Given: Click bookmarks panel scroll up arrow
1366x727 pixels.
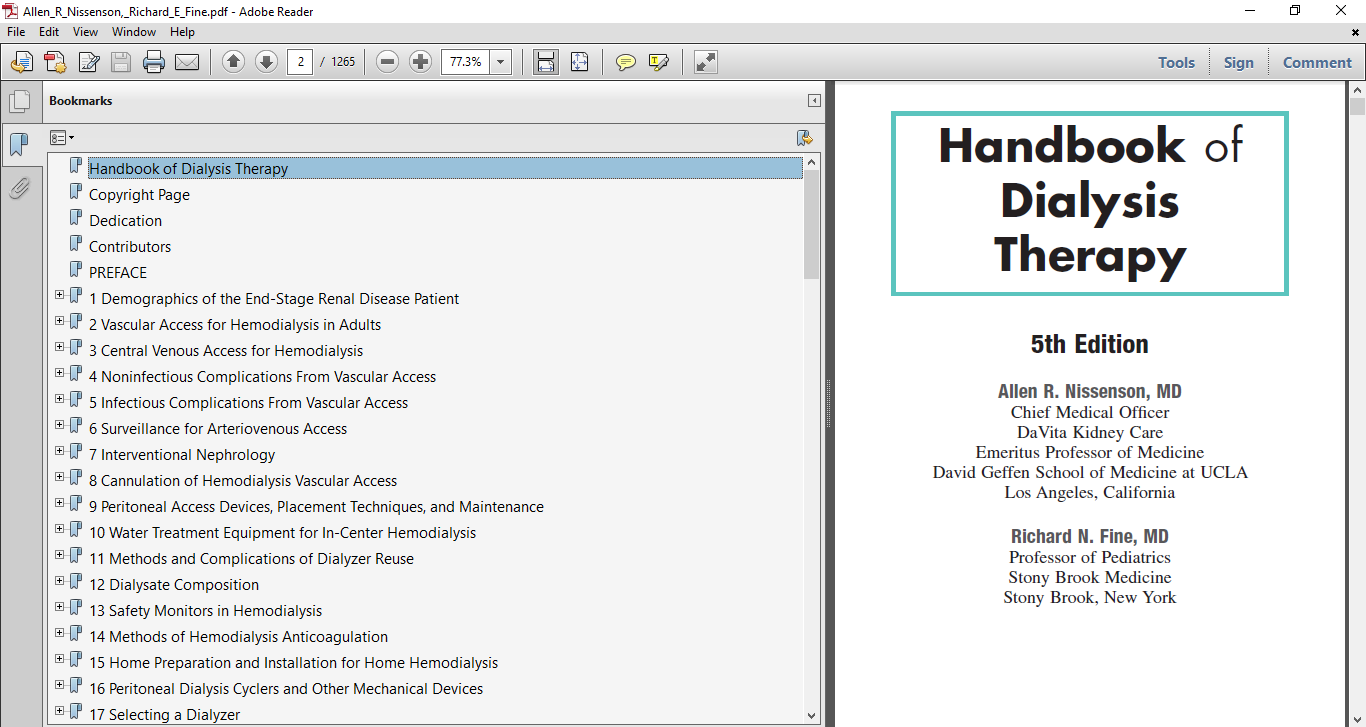Looking at the screenshot, I should pyautogui.click(x=811, y=162).
